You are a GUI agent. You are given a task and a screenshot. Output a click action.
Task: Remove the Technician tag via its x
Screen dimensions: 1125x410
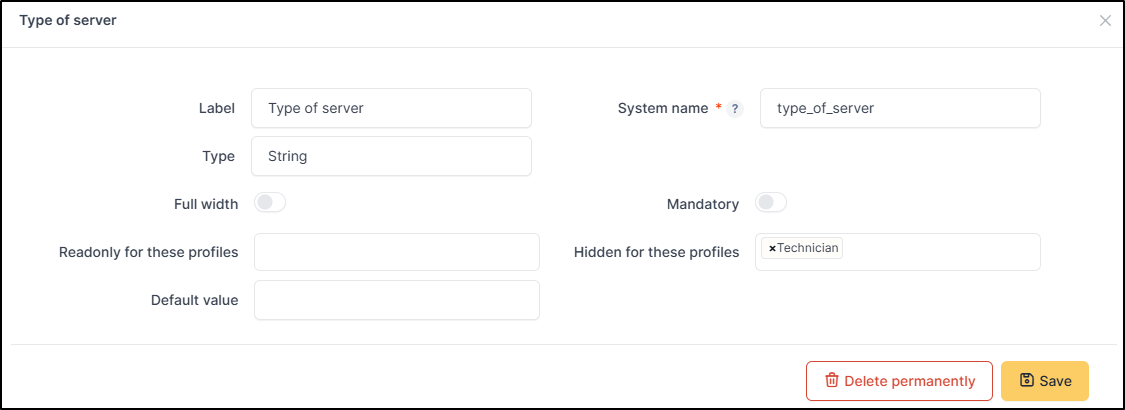[772, 248]
